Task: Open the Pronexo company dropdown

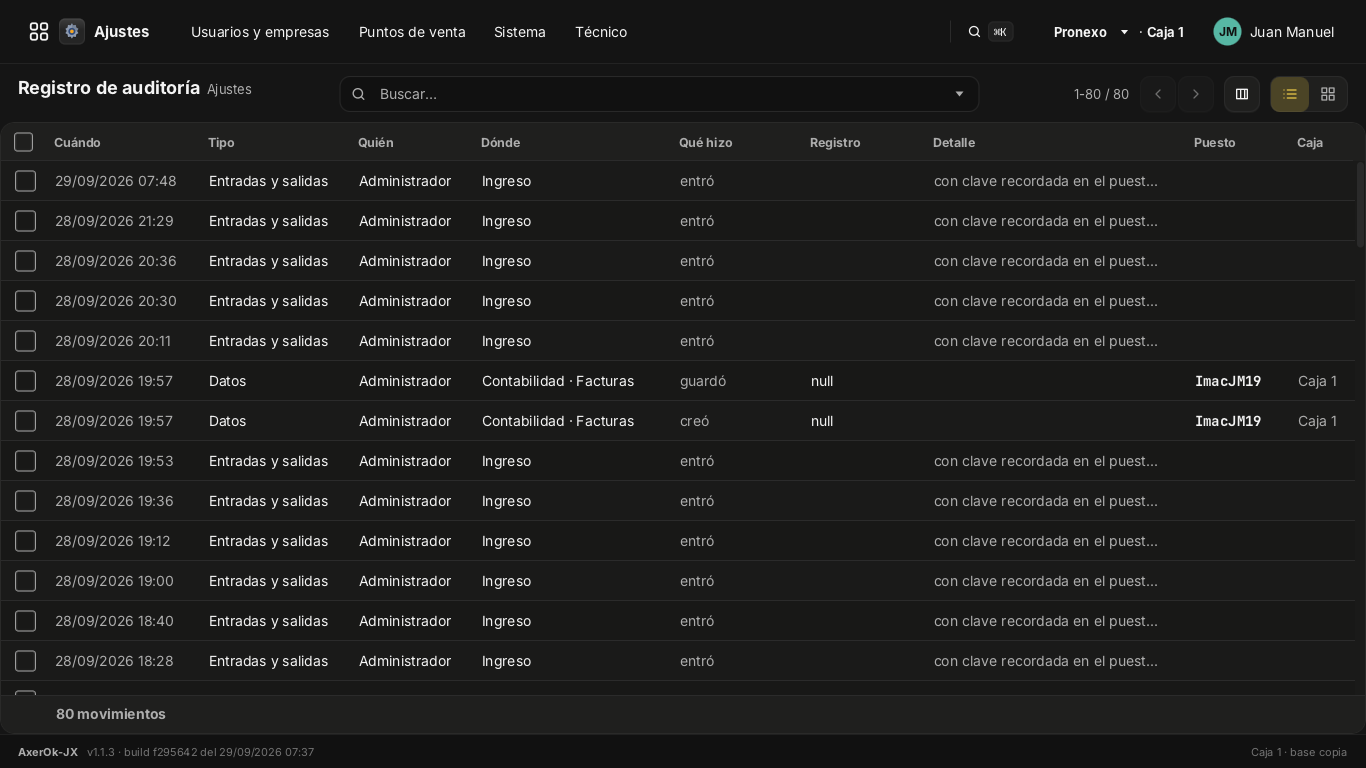Action: pyautogui.click(x=1091, y=32)
